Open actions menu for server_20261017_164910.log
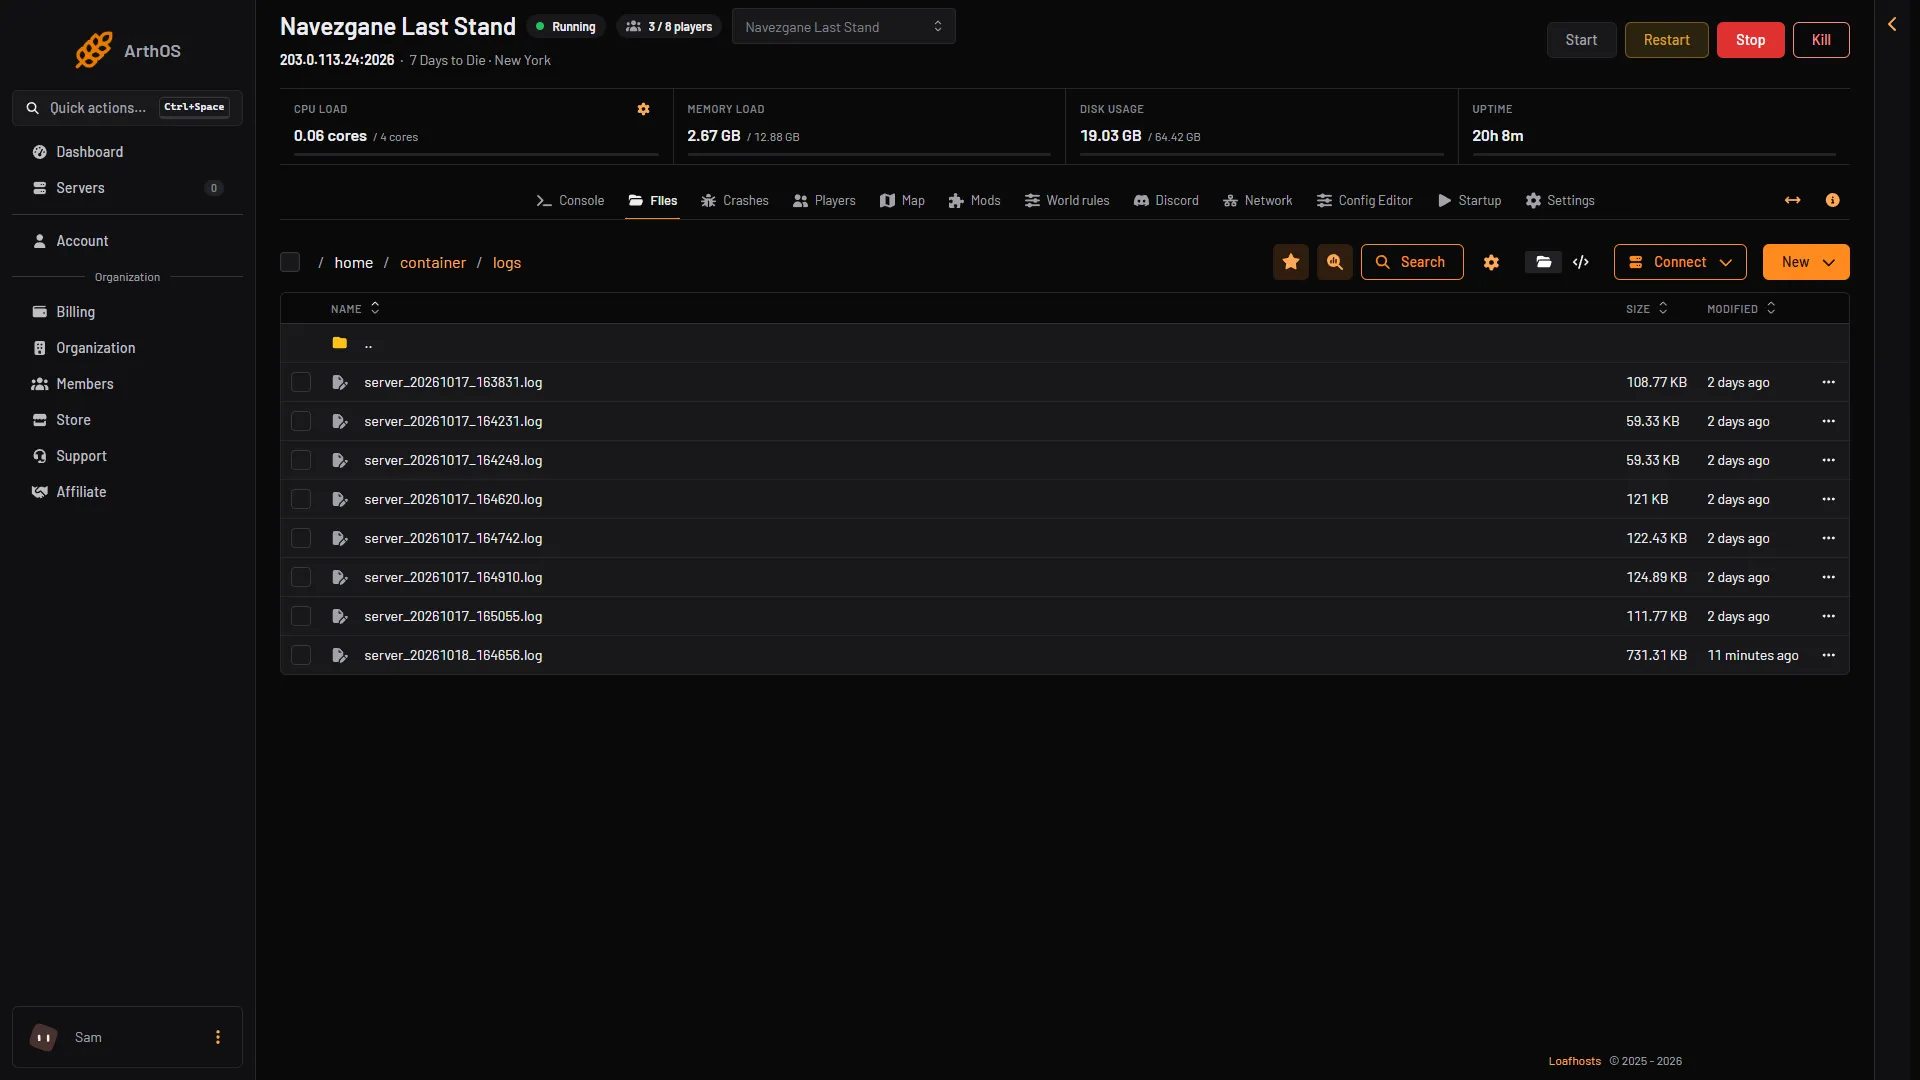Image resolution: width=1920 pixels, height=1080 pixels. coord(1828,577)
